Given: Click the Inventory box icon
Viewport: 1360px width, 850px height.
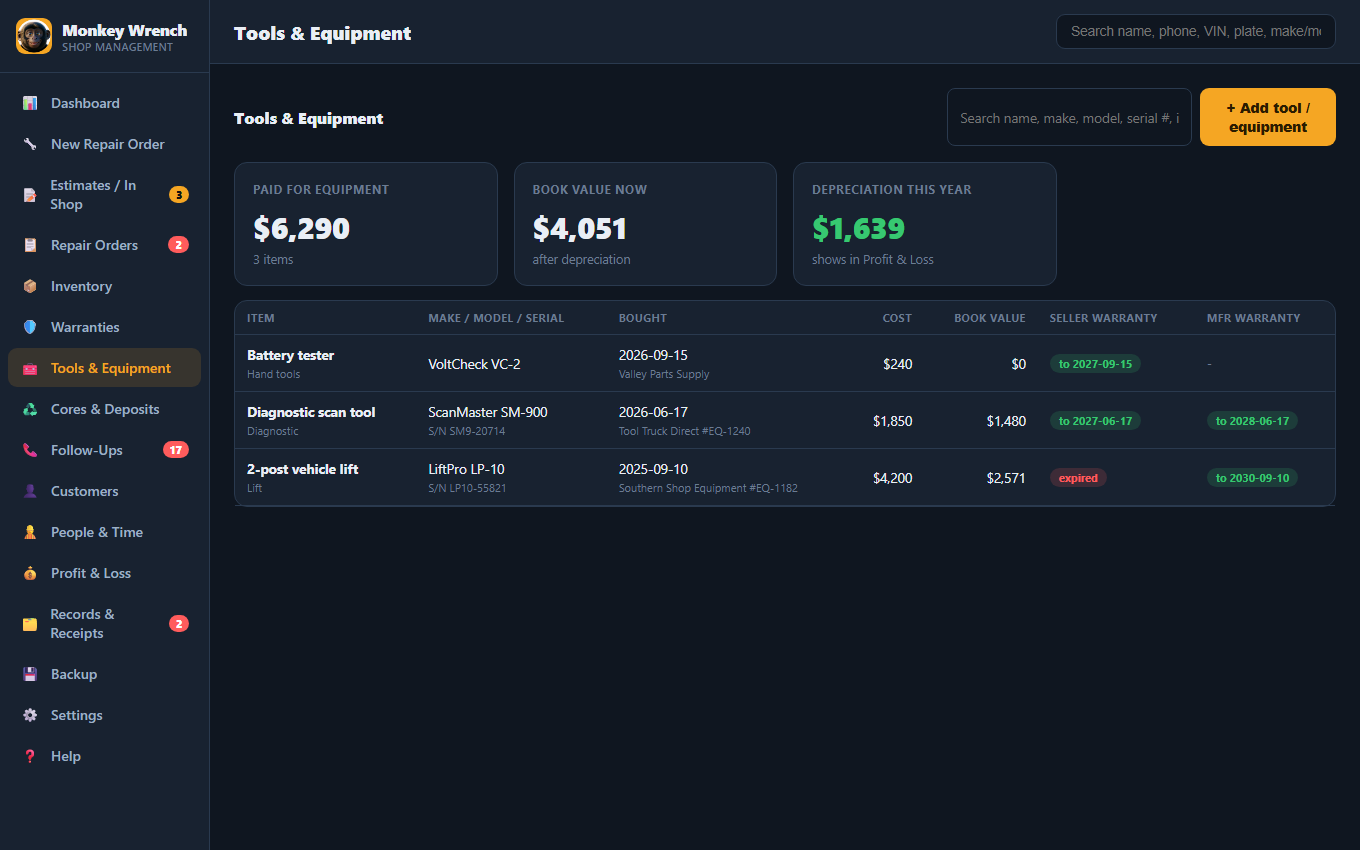Looking at the screenshot, I should 30,286.
